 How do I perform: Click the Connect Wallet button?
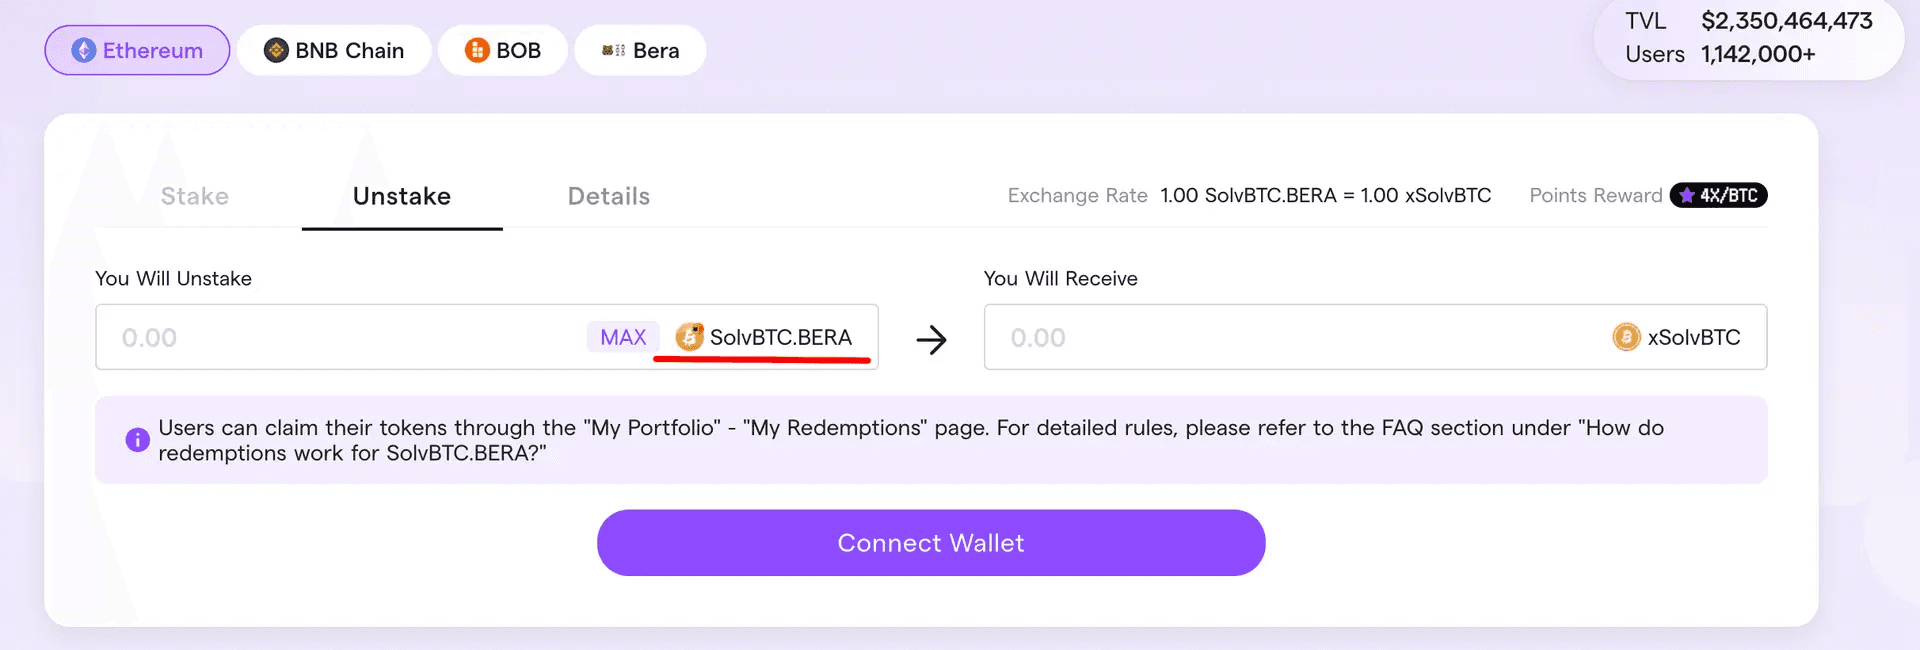[931, 543]
